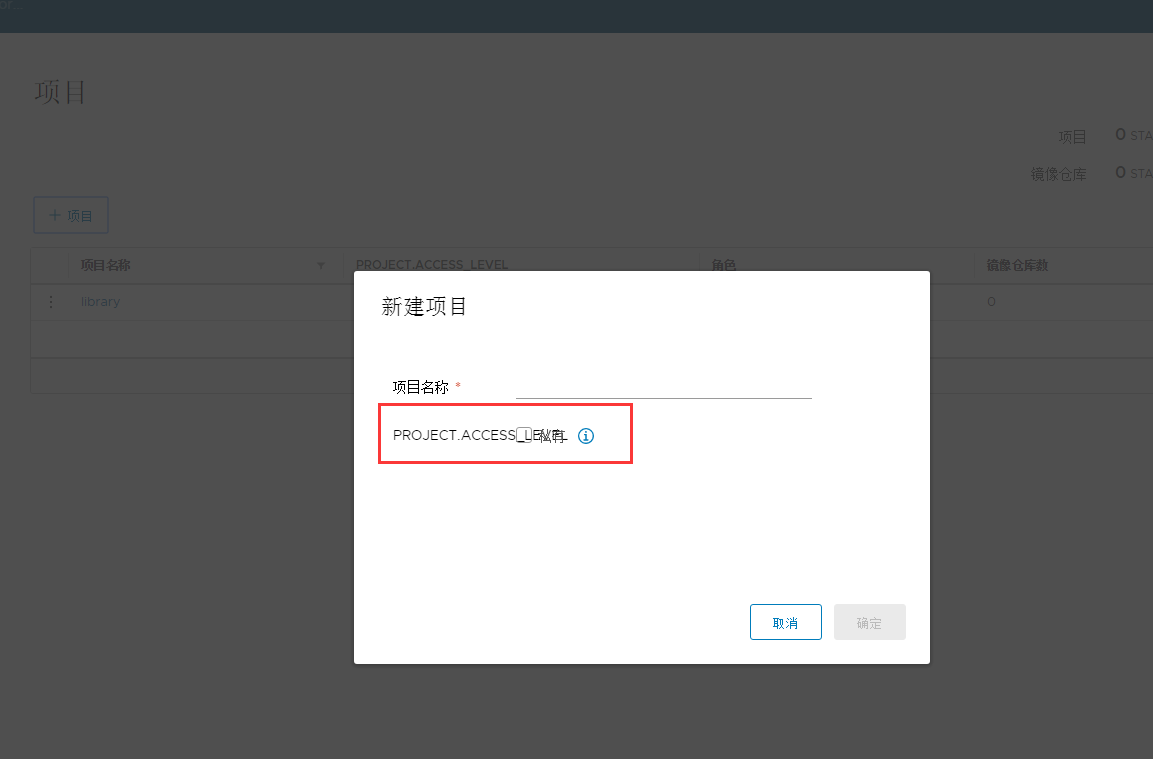Open the library project link
Screen dimensions: 1153x759
tap(100, 302)
